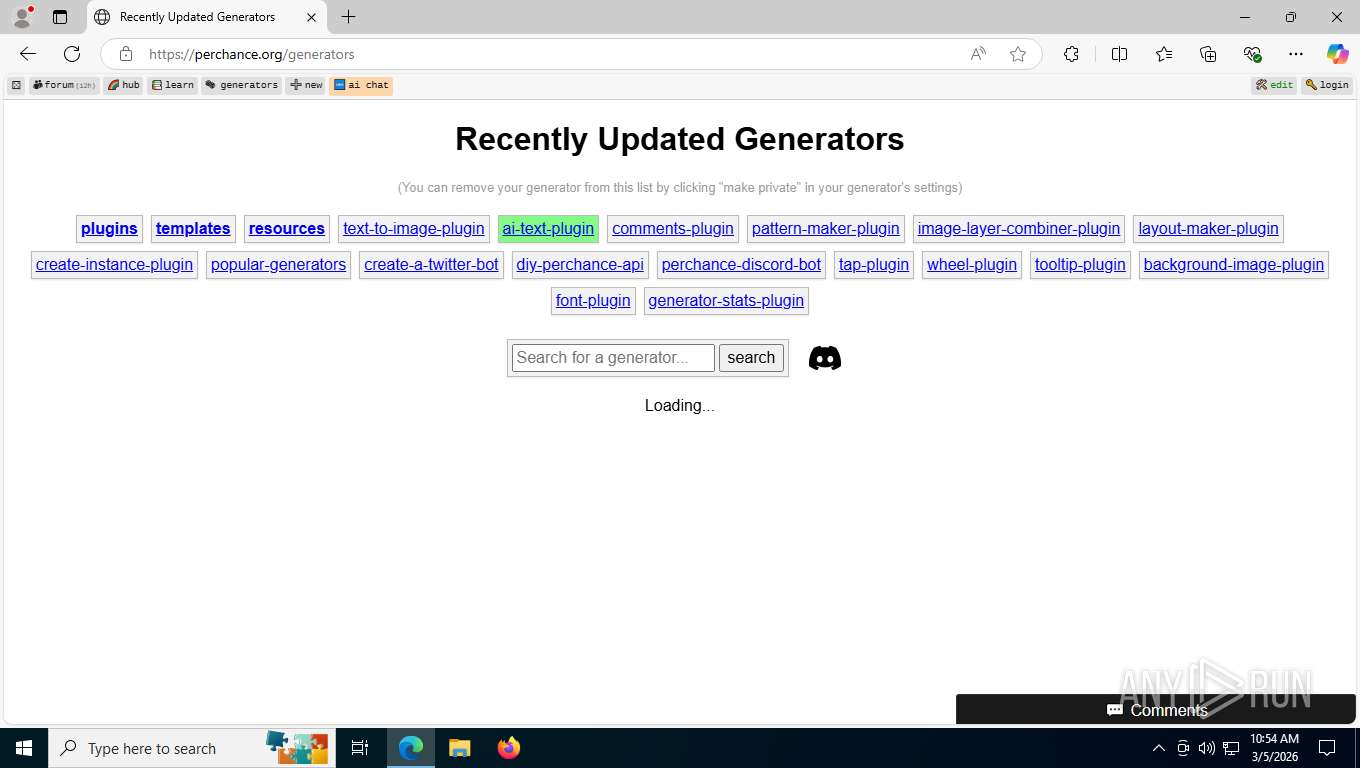The image size is (1360, 768).
Task: Open the forum nav button
Action: tap(64, 85)
